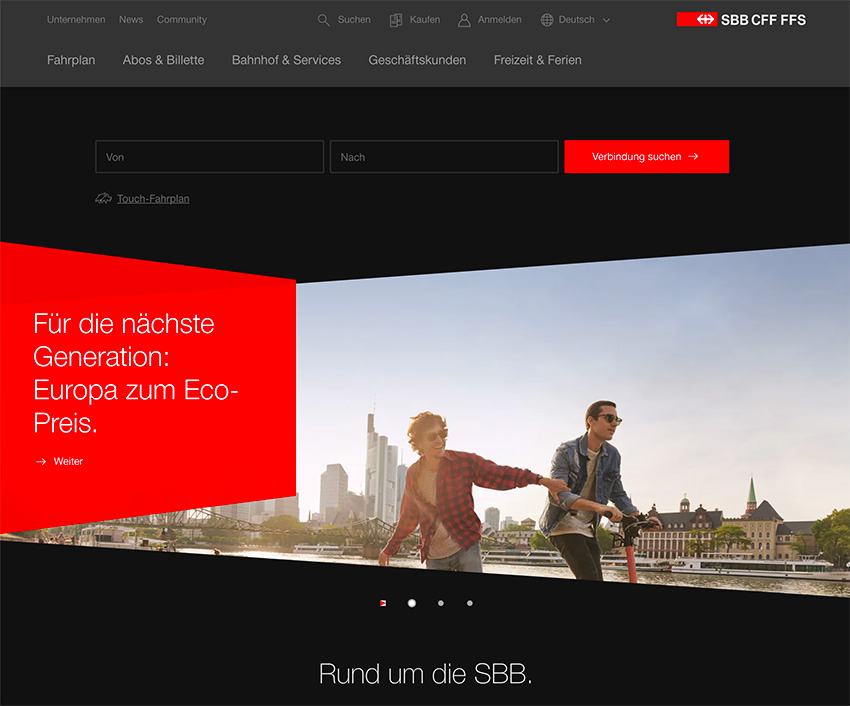Focus the Von departure input field

209,157
